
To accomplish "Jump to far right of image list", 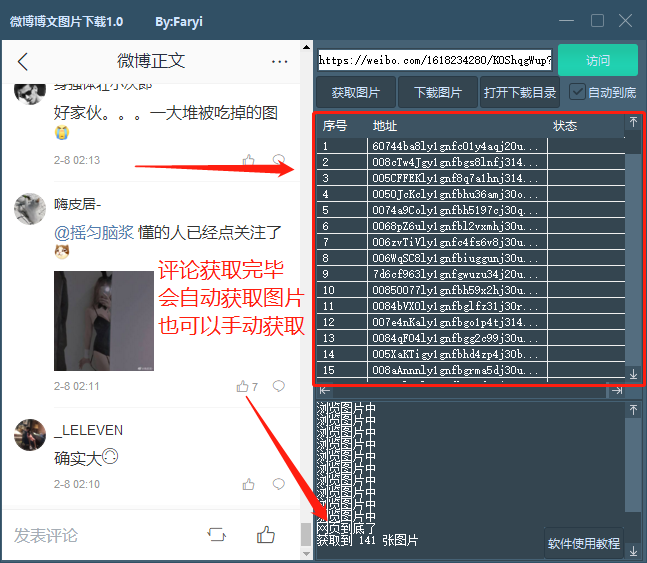I will 617,390.
